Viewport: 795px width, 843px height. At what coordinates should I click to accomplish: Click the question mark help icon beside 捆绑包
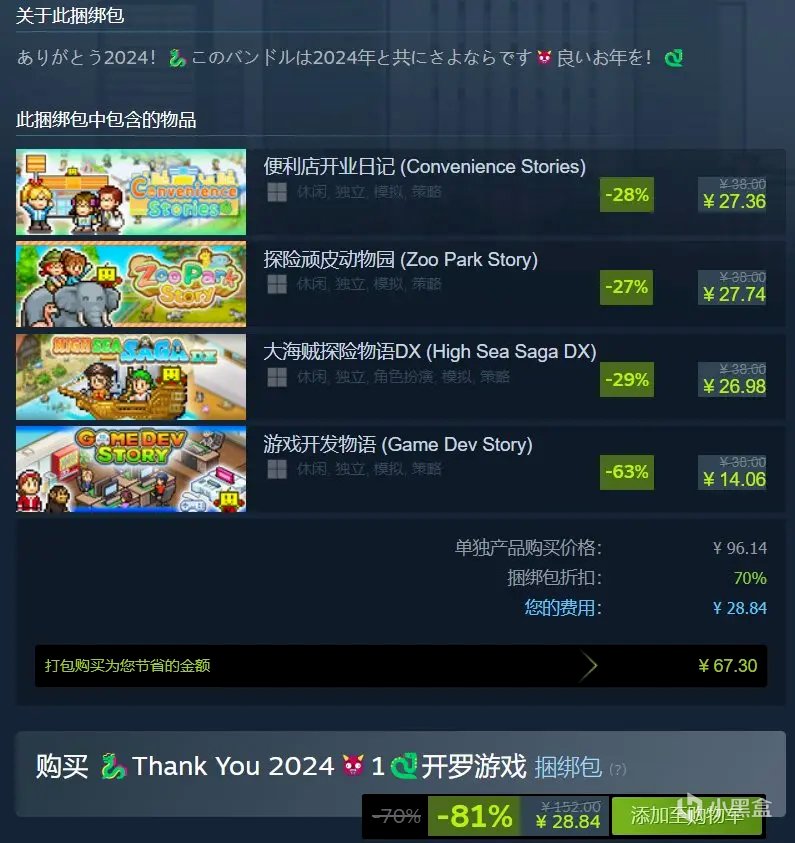tap(618, 769)
